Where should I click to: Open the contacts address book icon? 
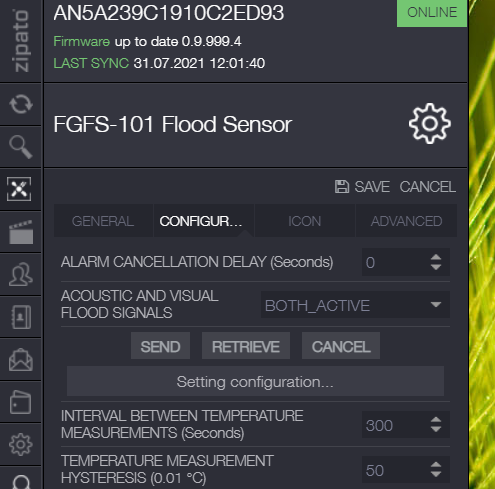pyautogui.click(x=21, y=317)
